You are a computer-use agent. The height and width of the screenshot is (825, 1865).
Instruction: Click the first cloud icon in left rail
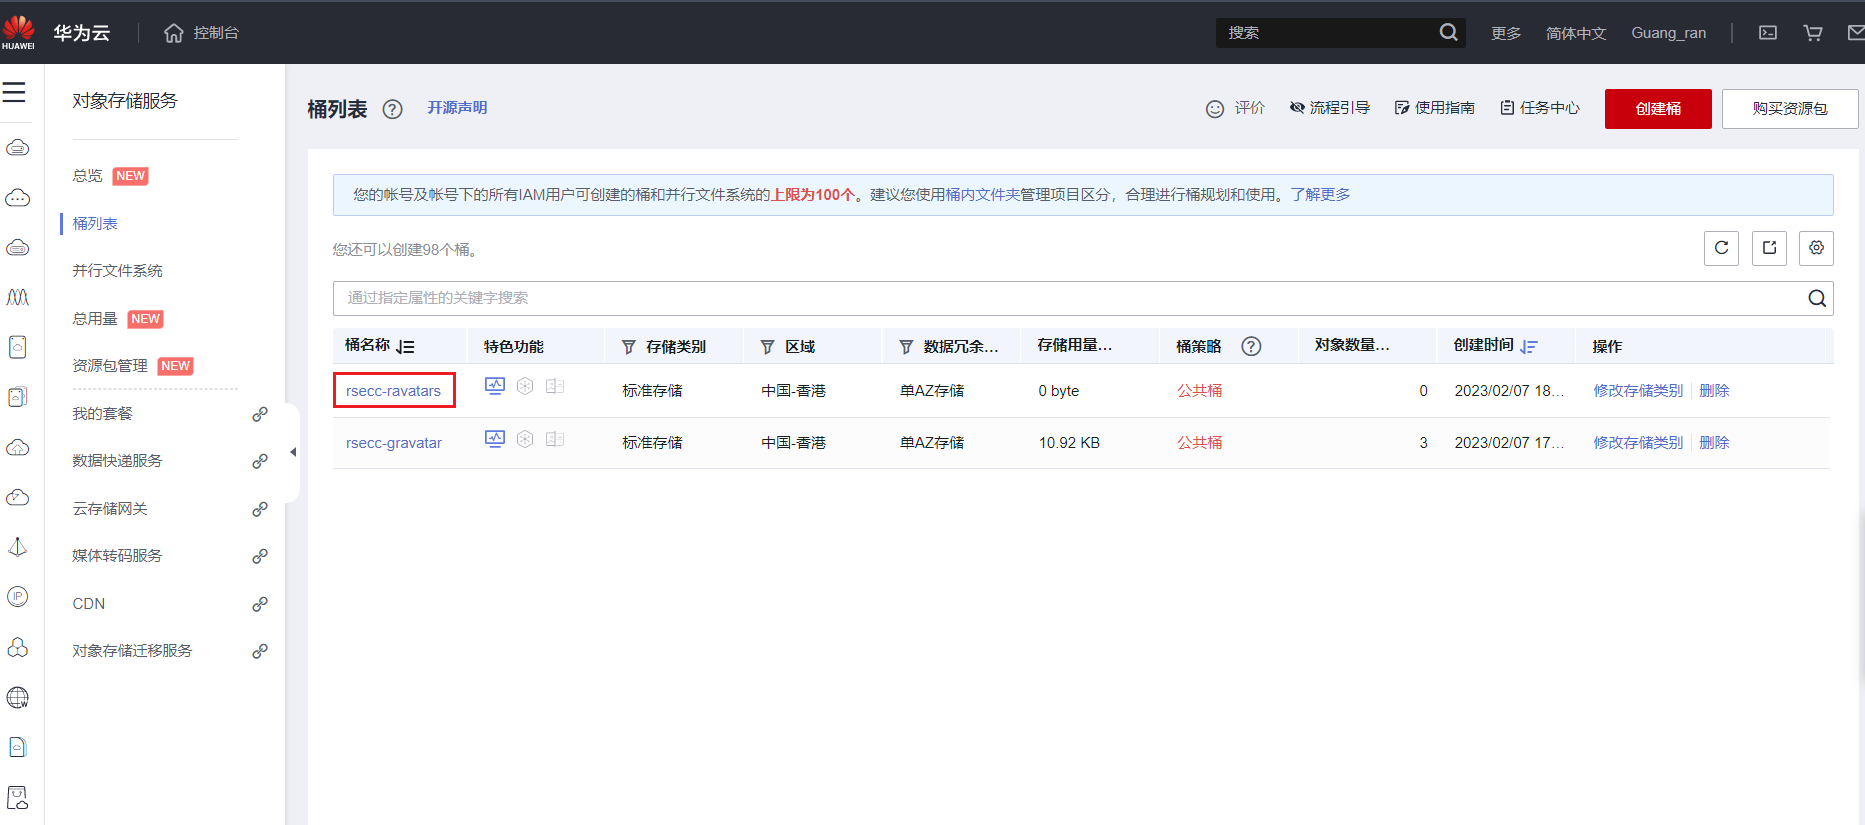(18, 148)
